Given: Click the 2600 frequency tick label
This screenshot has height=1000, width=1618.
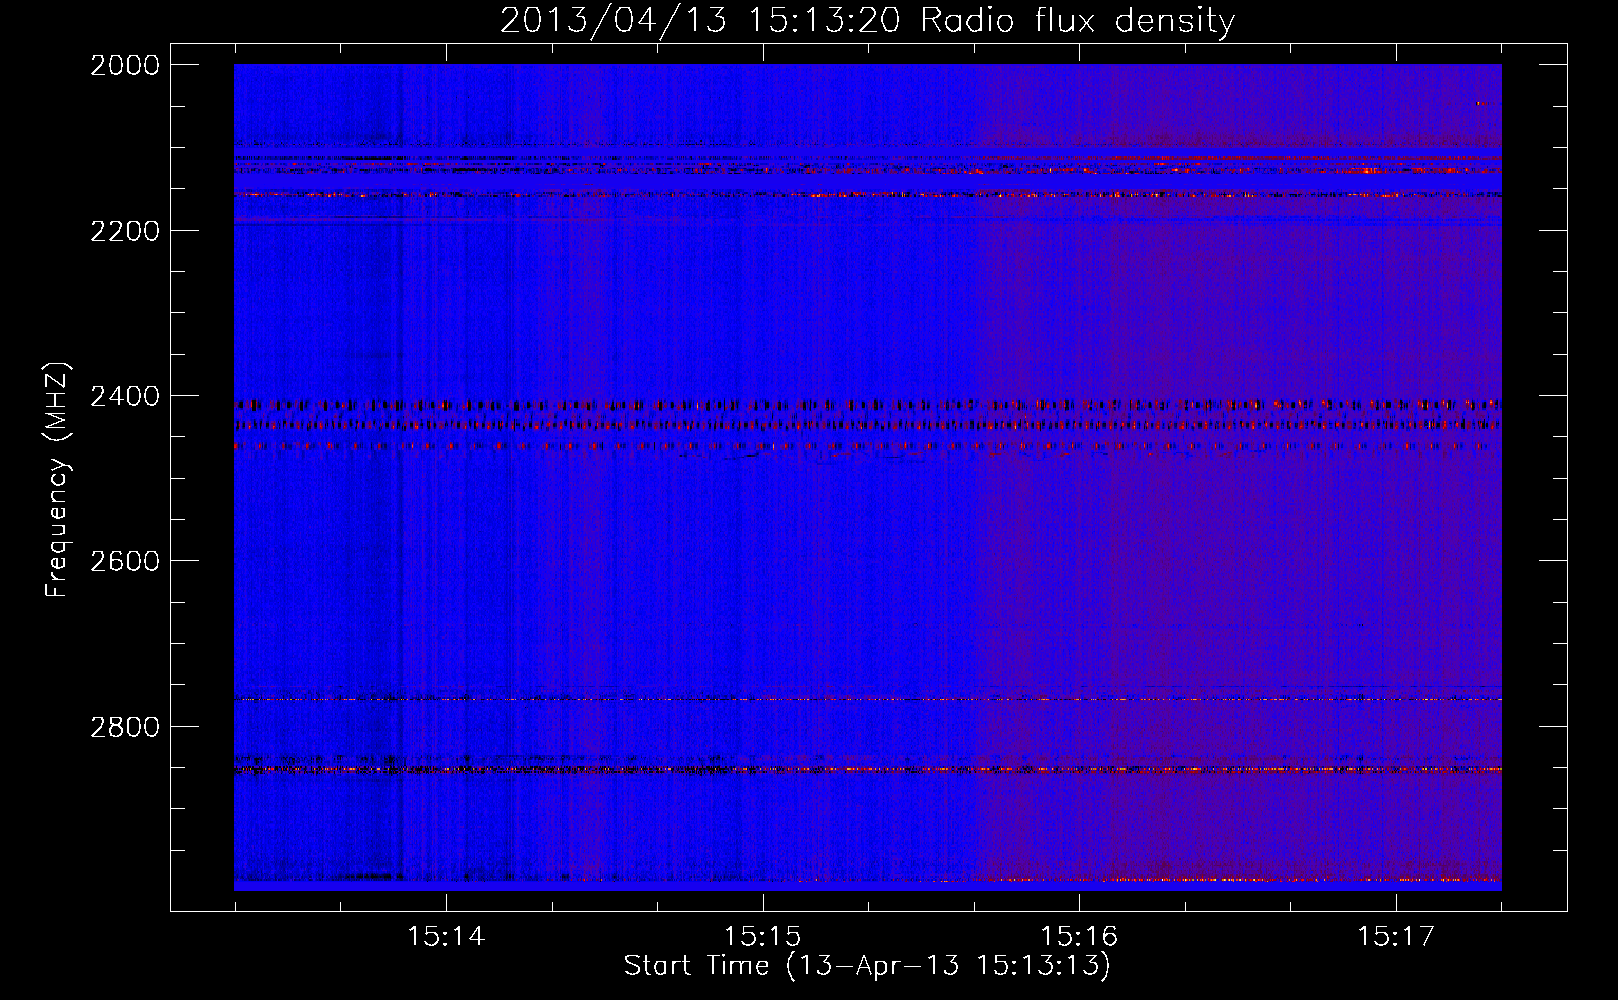Looking at the screenshot, I should 125,561.
